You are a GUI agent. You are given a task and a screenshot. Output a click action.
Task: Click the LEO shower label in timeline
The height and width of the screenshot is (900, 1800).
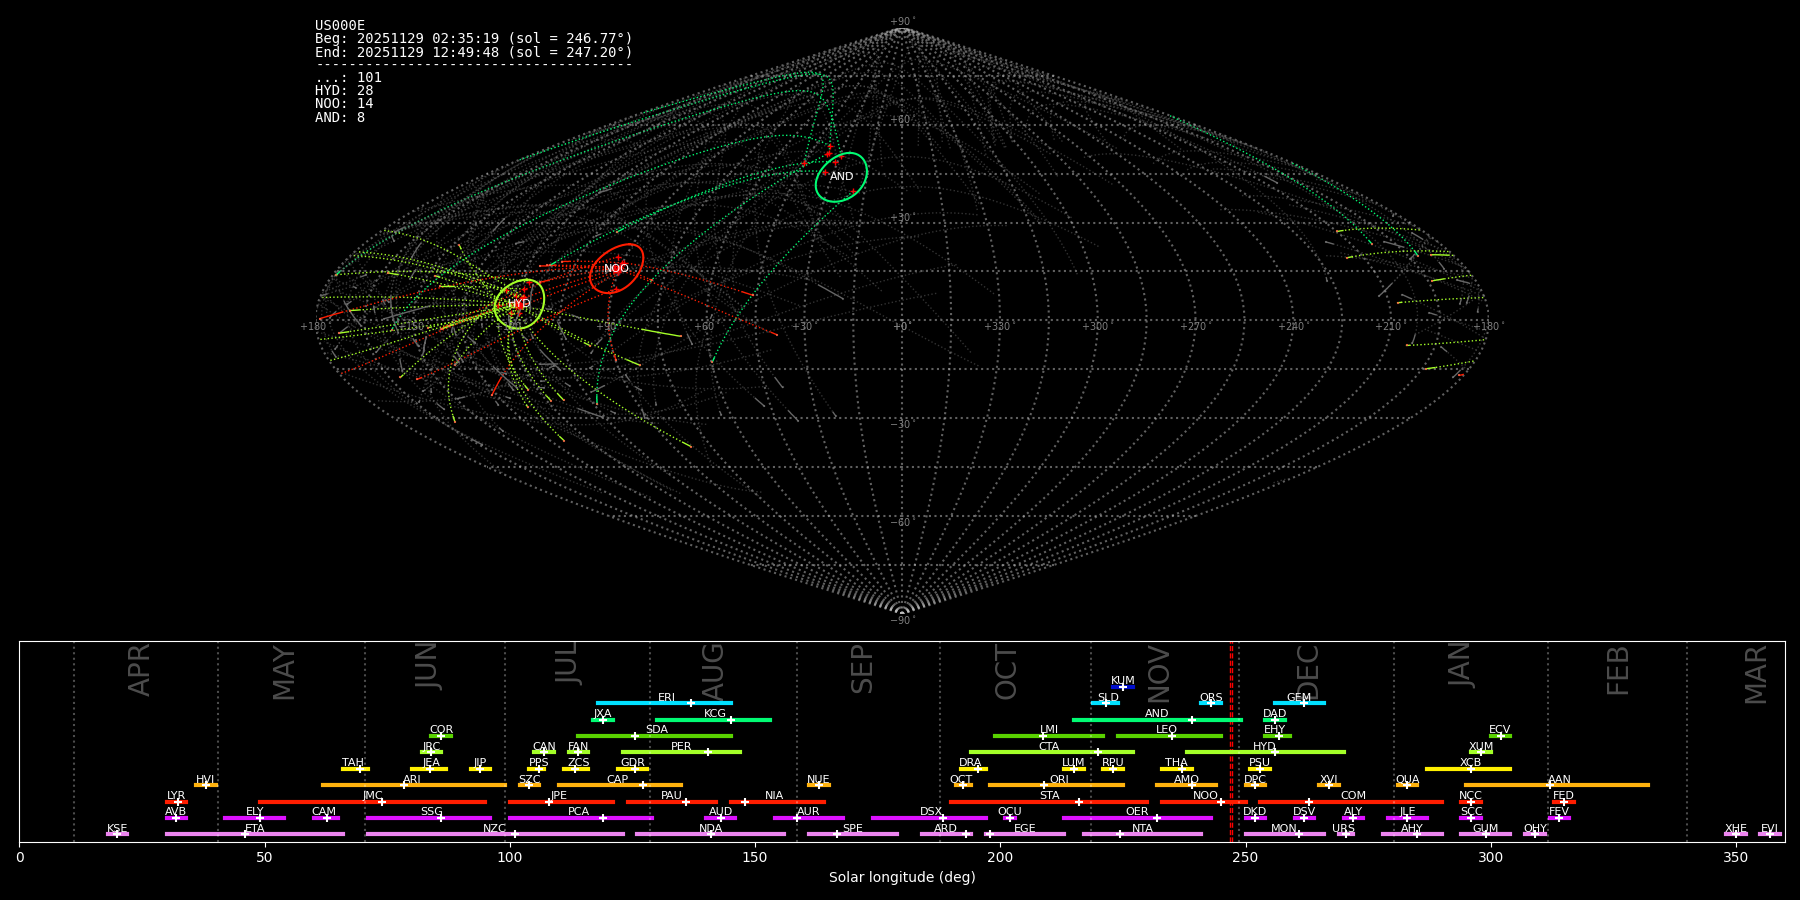tap(1166, 730)
